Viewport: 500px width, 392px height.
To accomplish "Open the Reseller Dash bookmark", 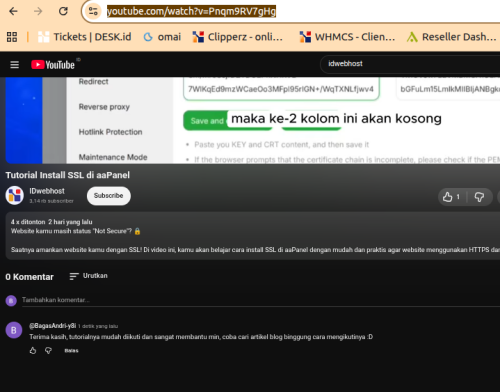I will pos(451,37).
